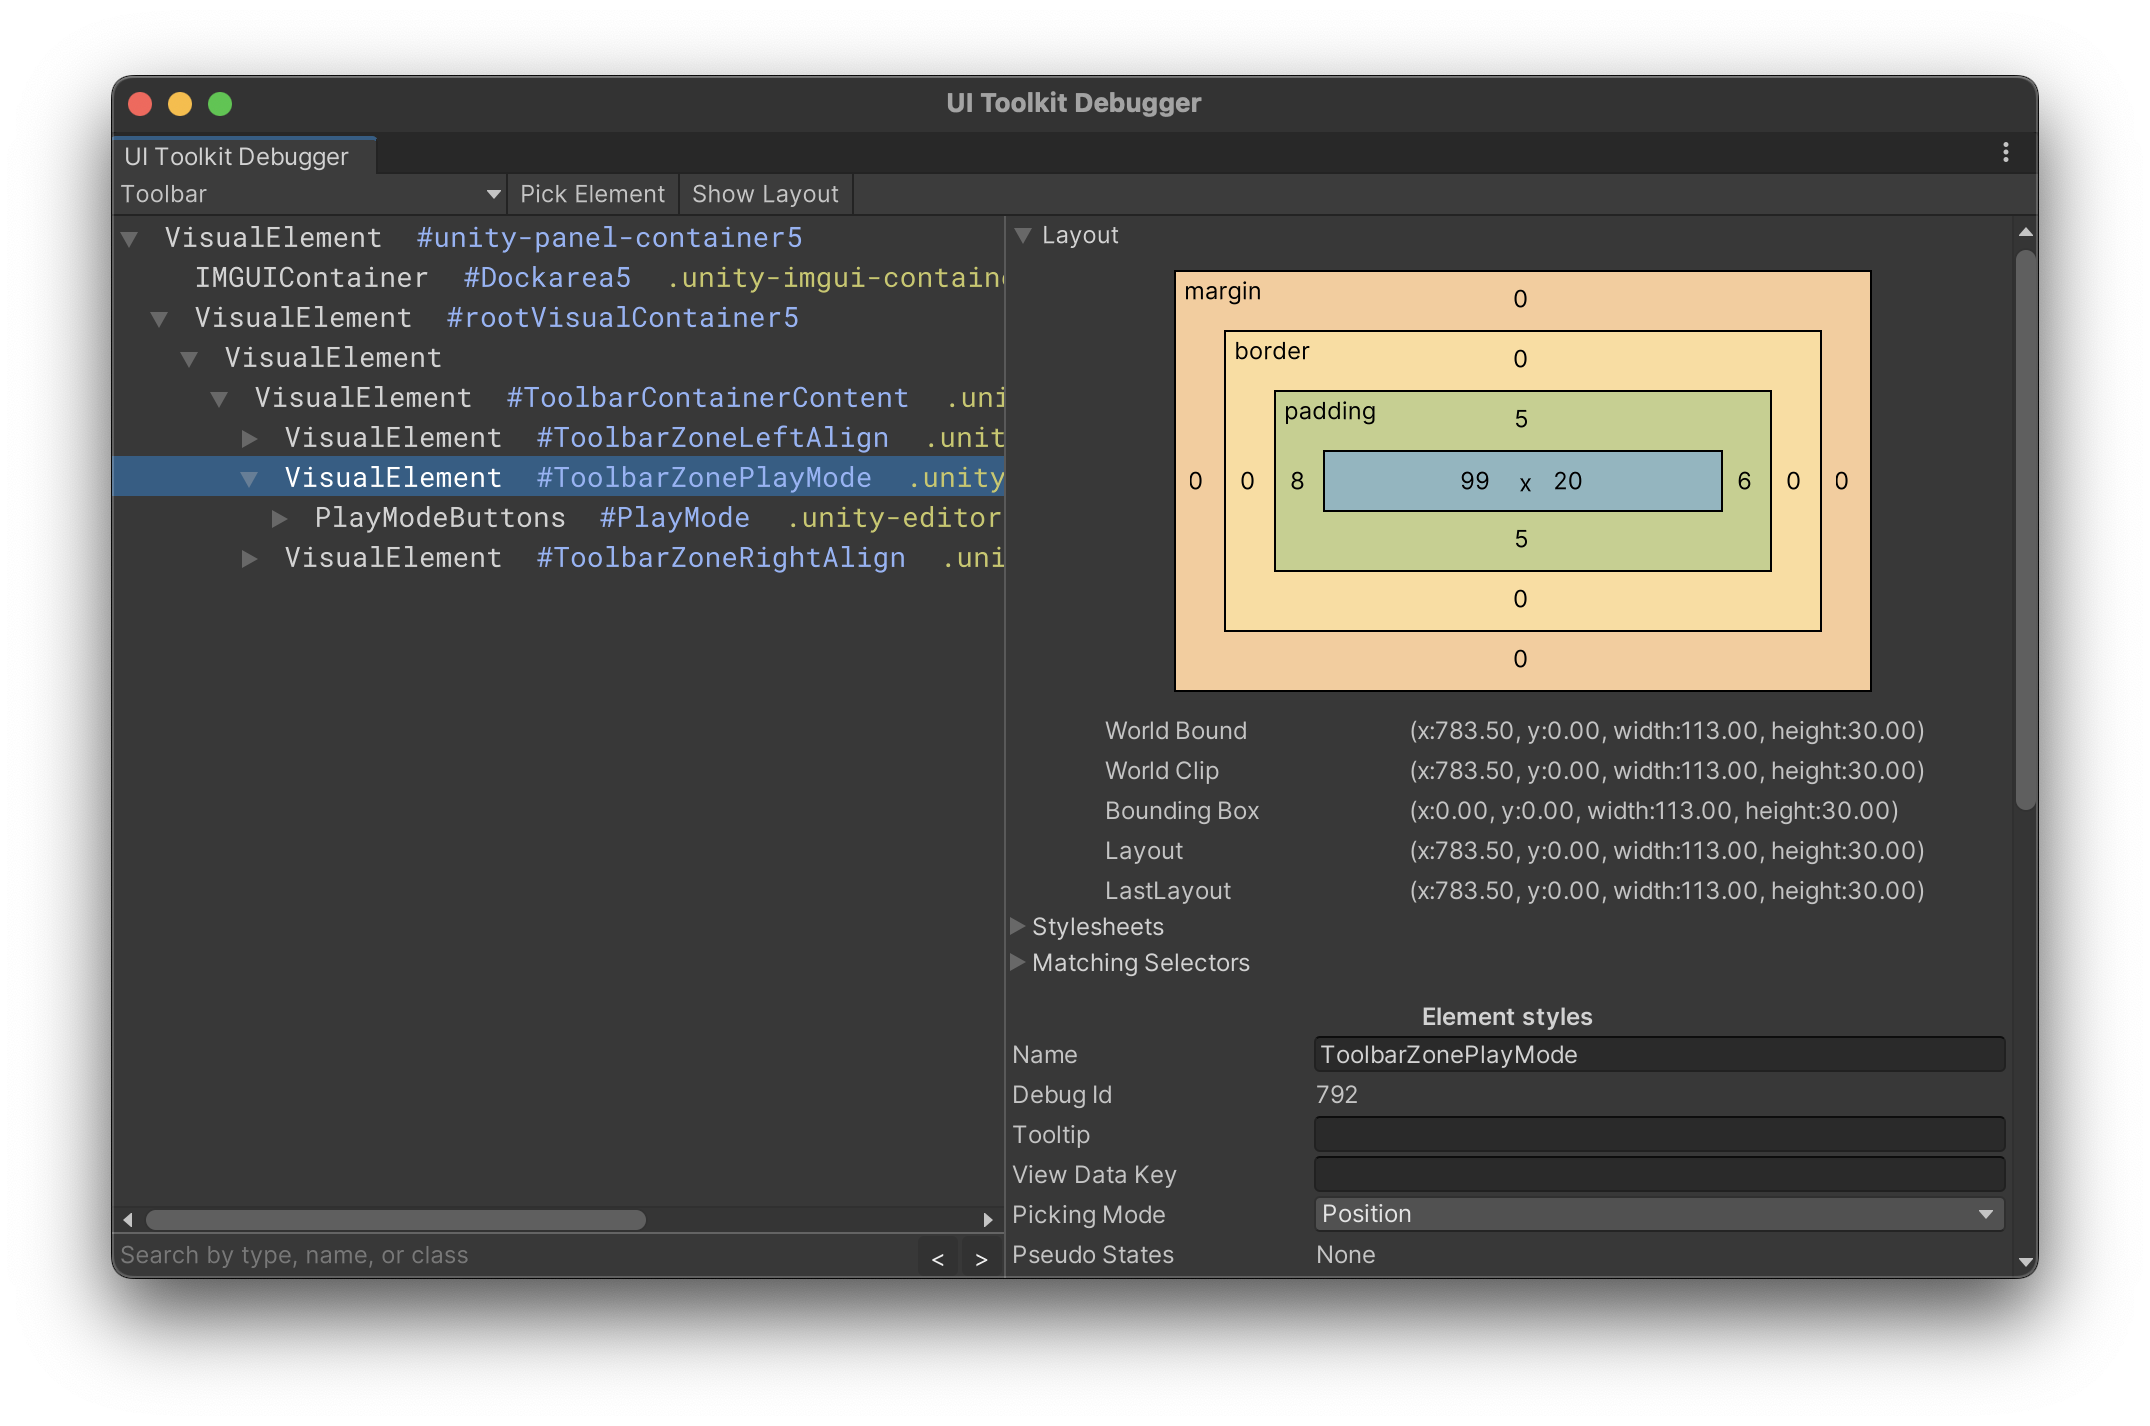Toggle the Pick Element mode

click(592, 194)
